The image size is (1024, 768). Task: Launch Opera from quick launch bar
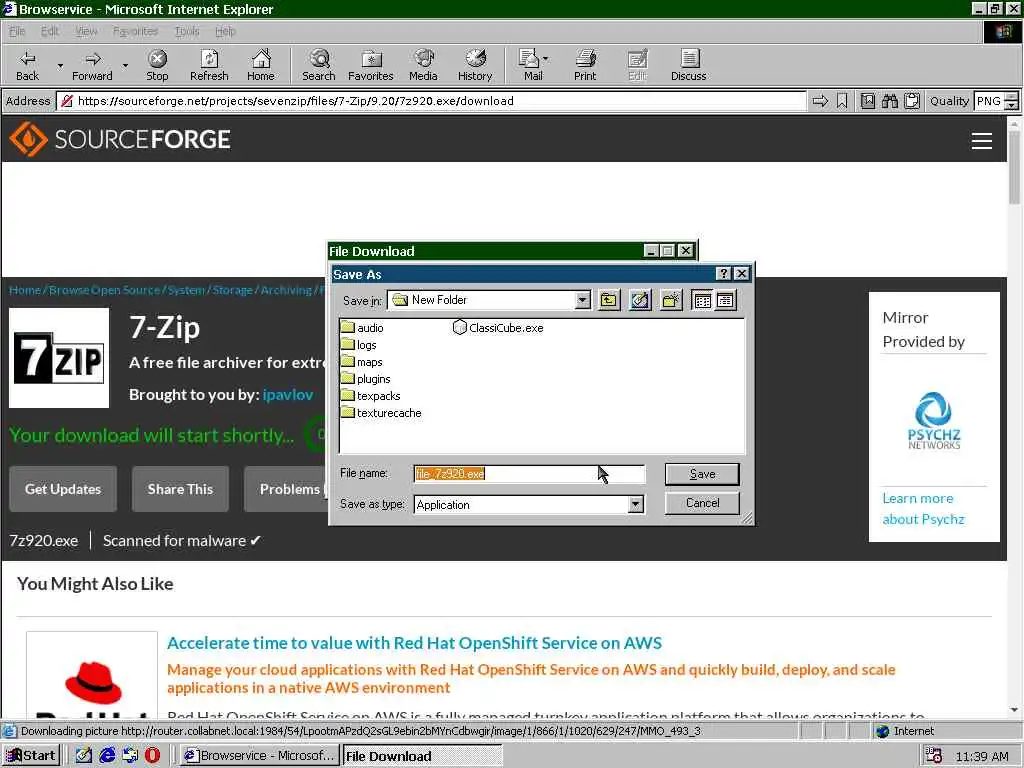(152, 755)
